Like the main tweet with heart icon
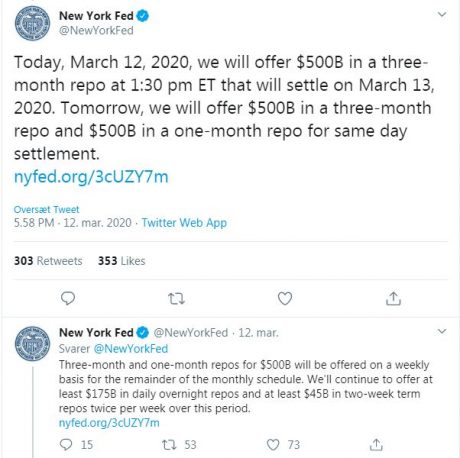460x458 pixels. [x=285, y=298]
